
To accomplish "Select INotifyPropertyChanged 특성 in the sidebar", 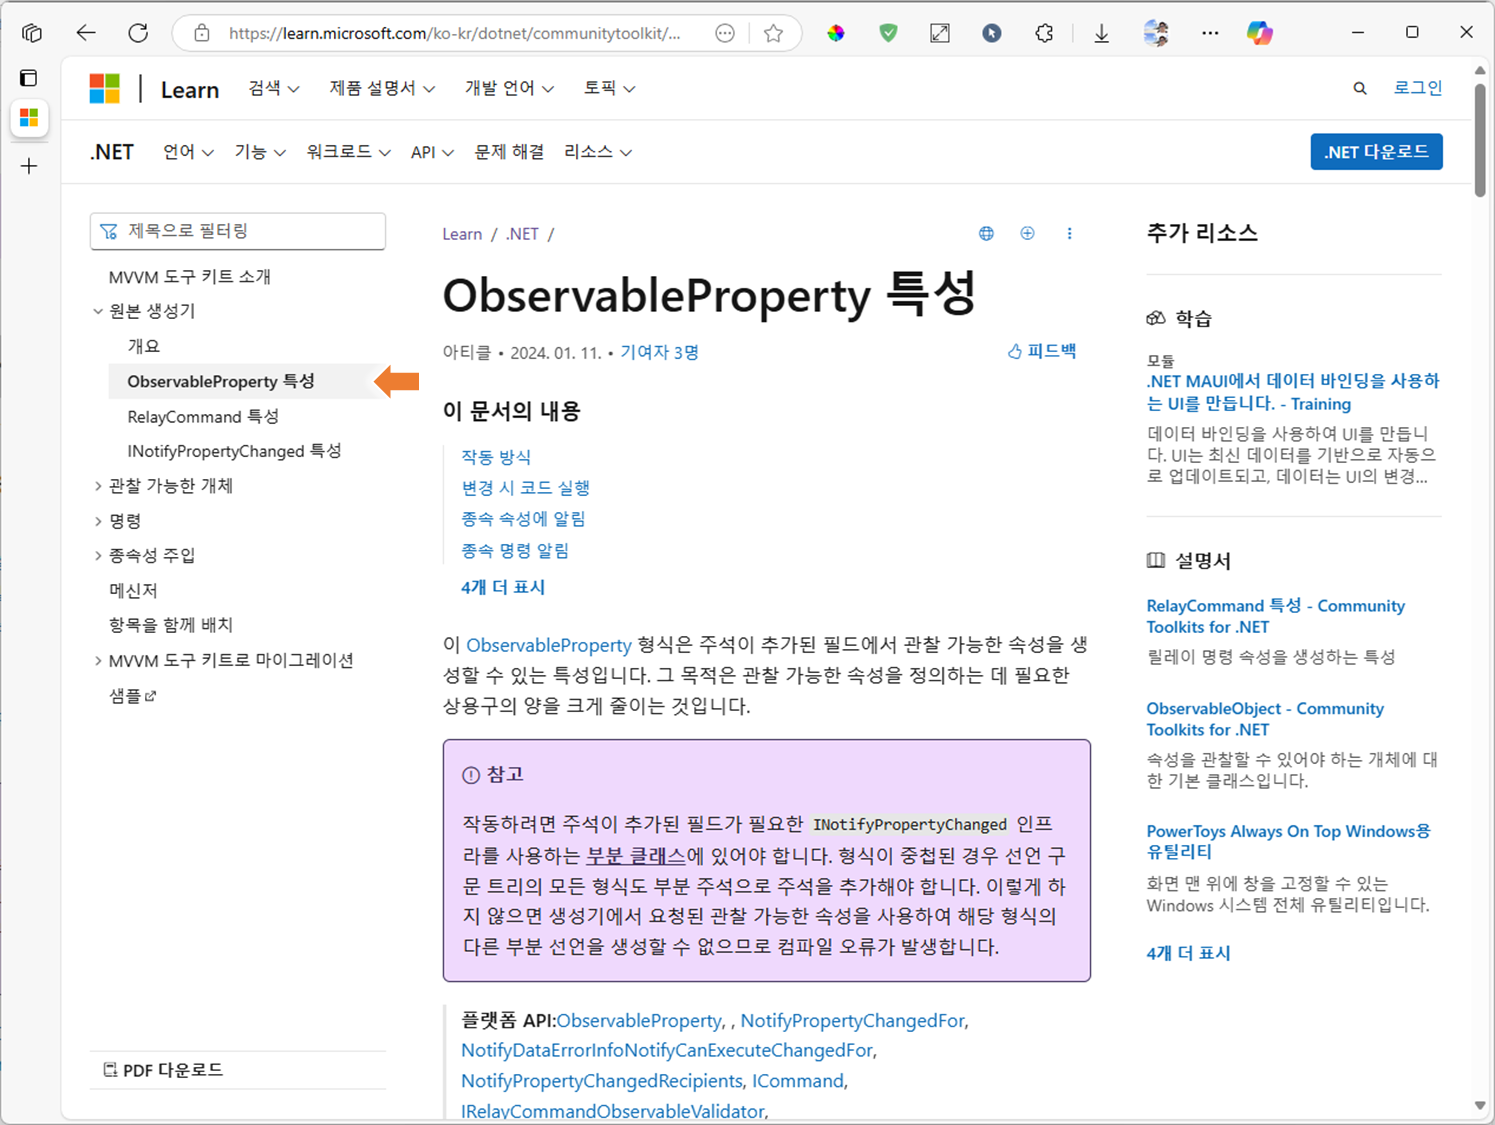I will [234, 451].
